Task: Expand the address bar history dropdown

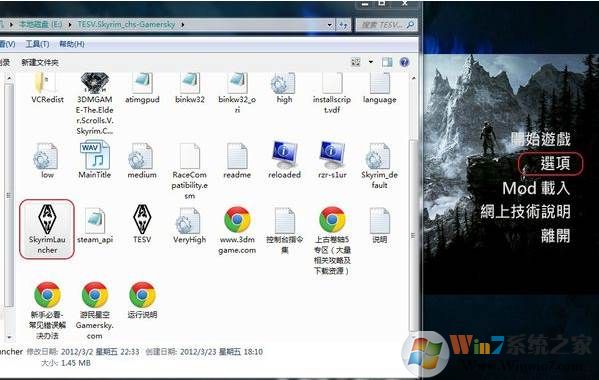Action: (x=330, y=25)
